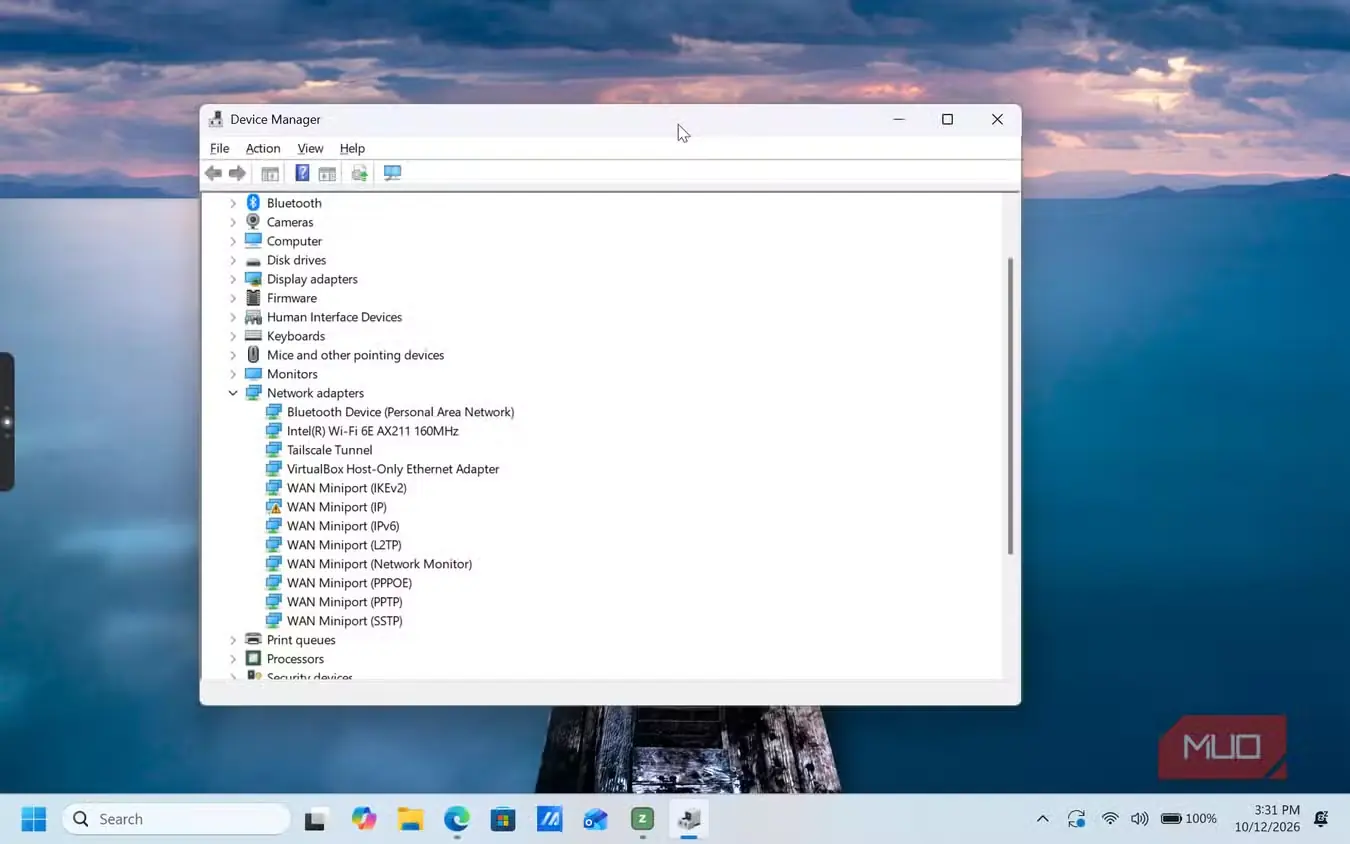Scan for hardware changes using the monitor icon
1350x844 pixels.
(392, 173)
